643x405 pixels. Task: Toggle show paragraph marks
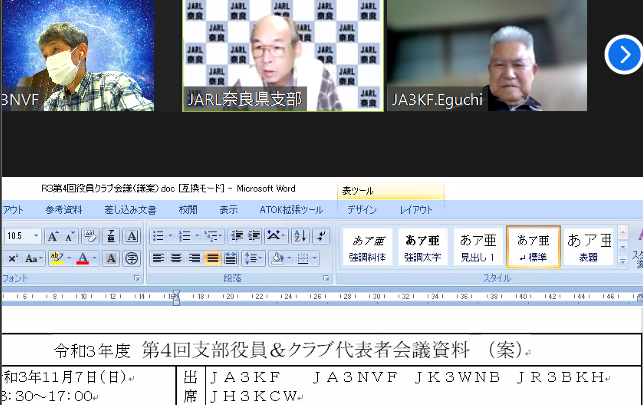[x=321, y=236]
